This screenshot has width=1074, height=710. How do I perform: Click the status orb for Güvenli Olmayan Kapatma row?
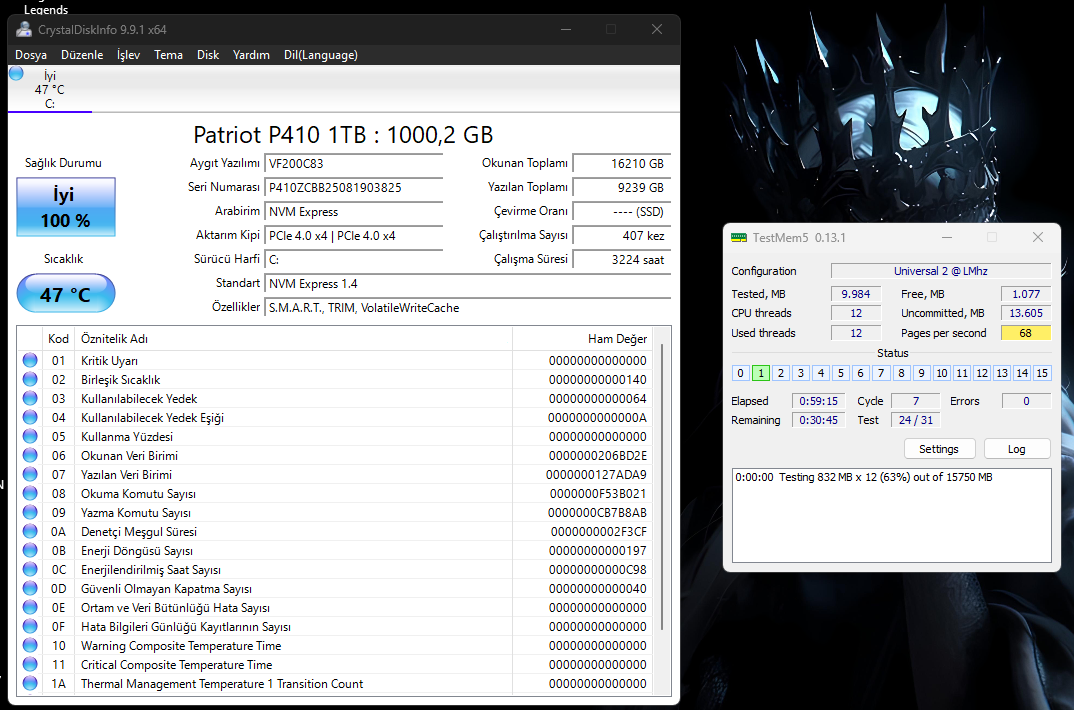[30, 587]
